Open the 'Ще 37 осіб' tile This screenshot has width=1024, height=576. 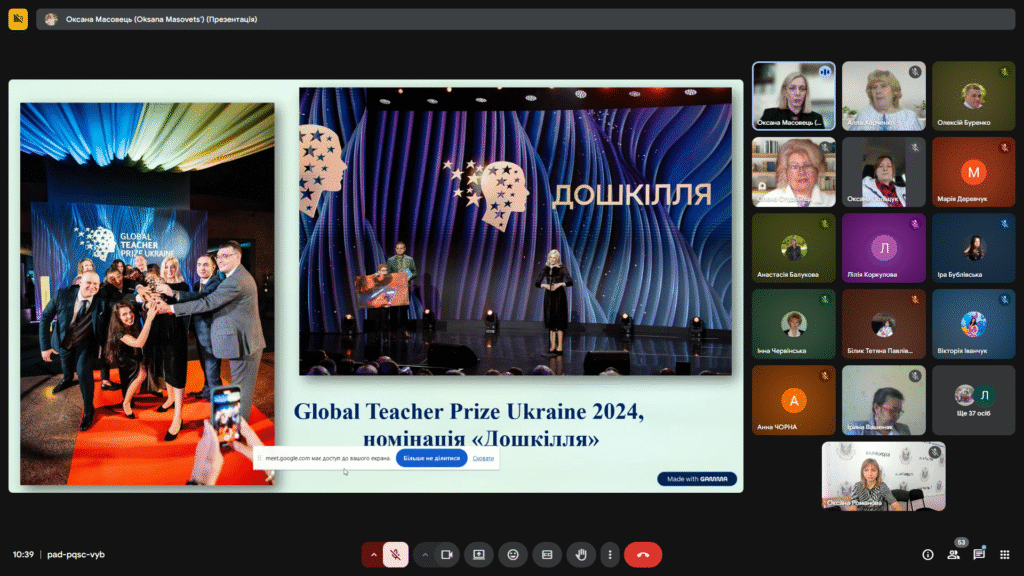click(x=974, y=400)
